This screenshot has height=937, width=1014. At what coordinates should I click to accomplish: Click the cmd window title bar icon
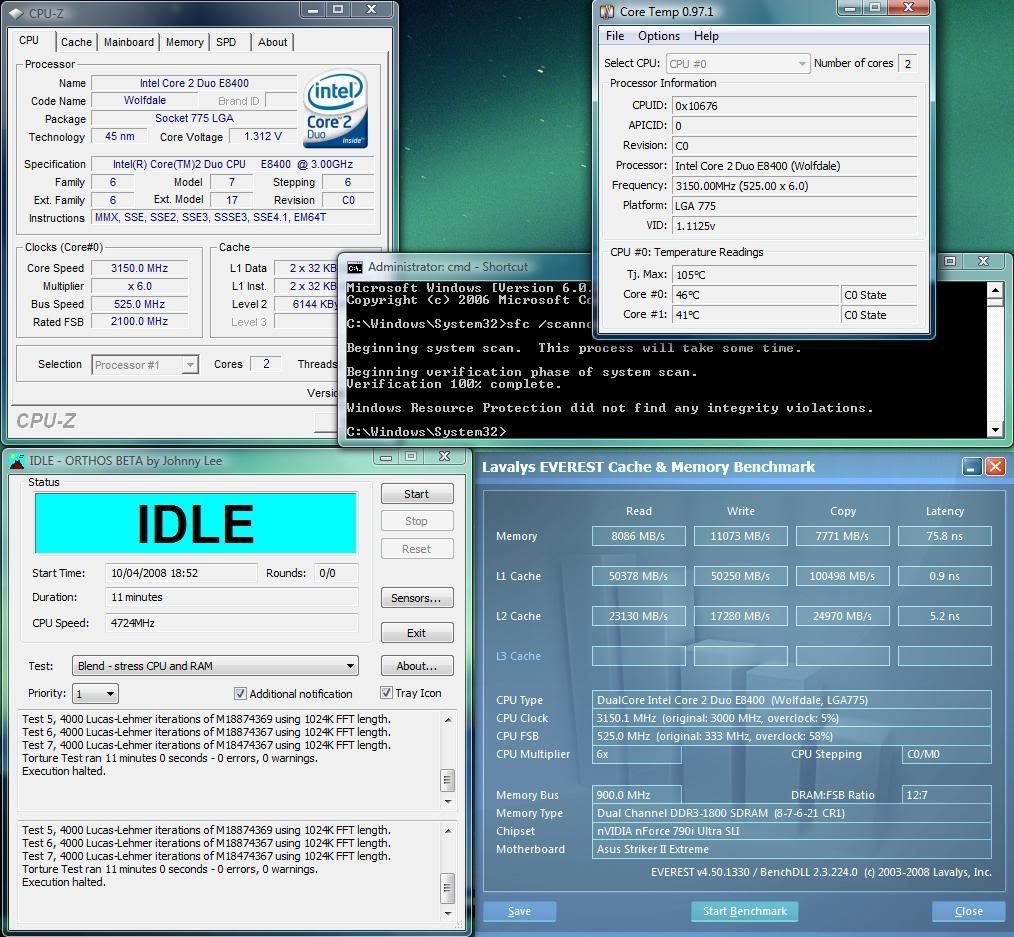point(354,267)
